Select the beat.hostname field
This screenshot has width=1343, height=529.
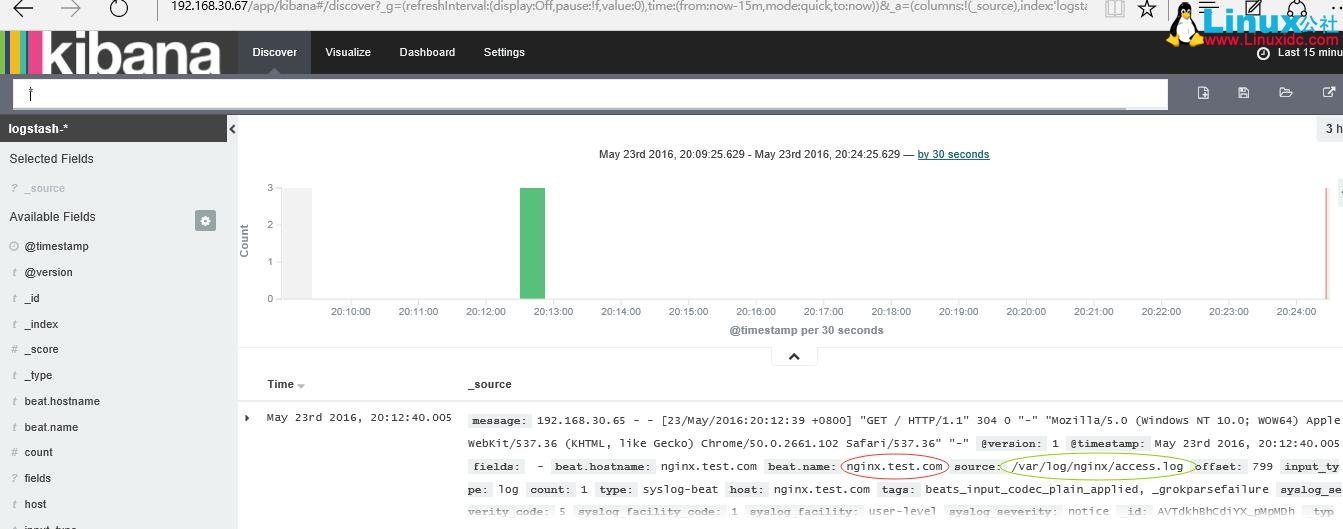62,401
